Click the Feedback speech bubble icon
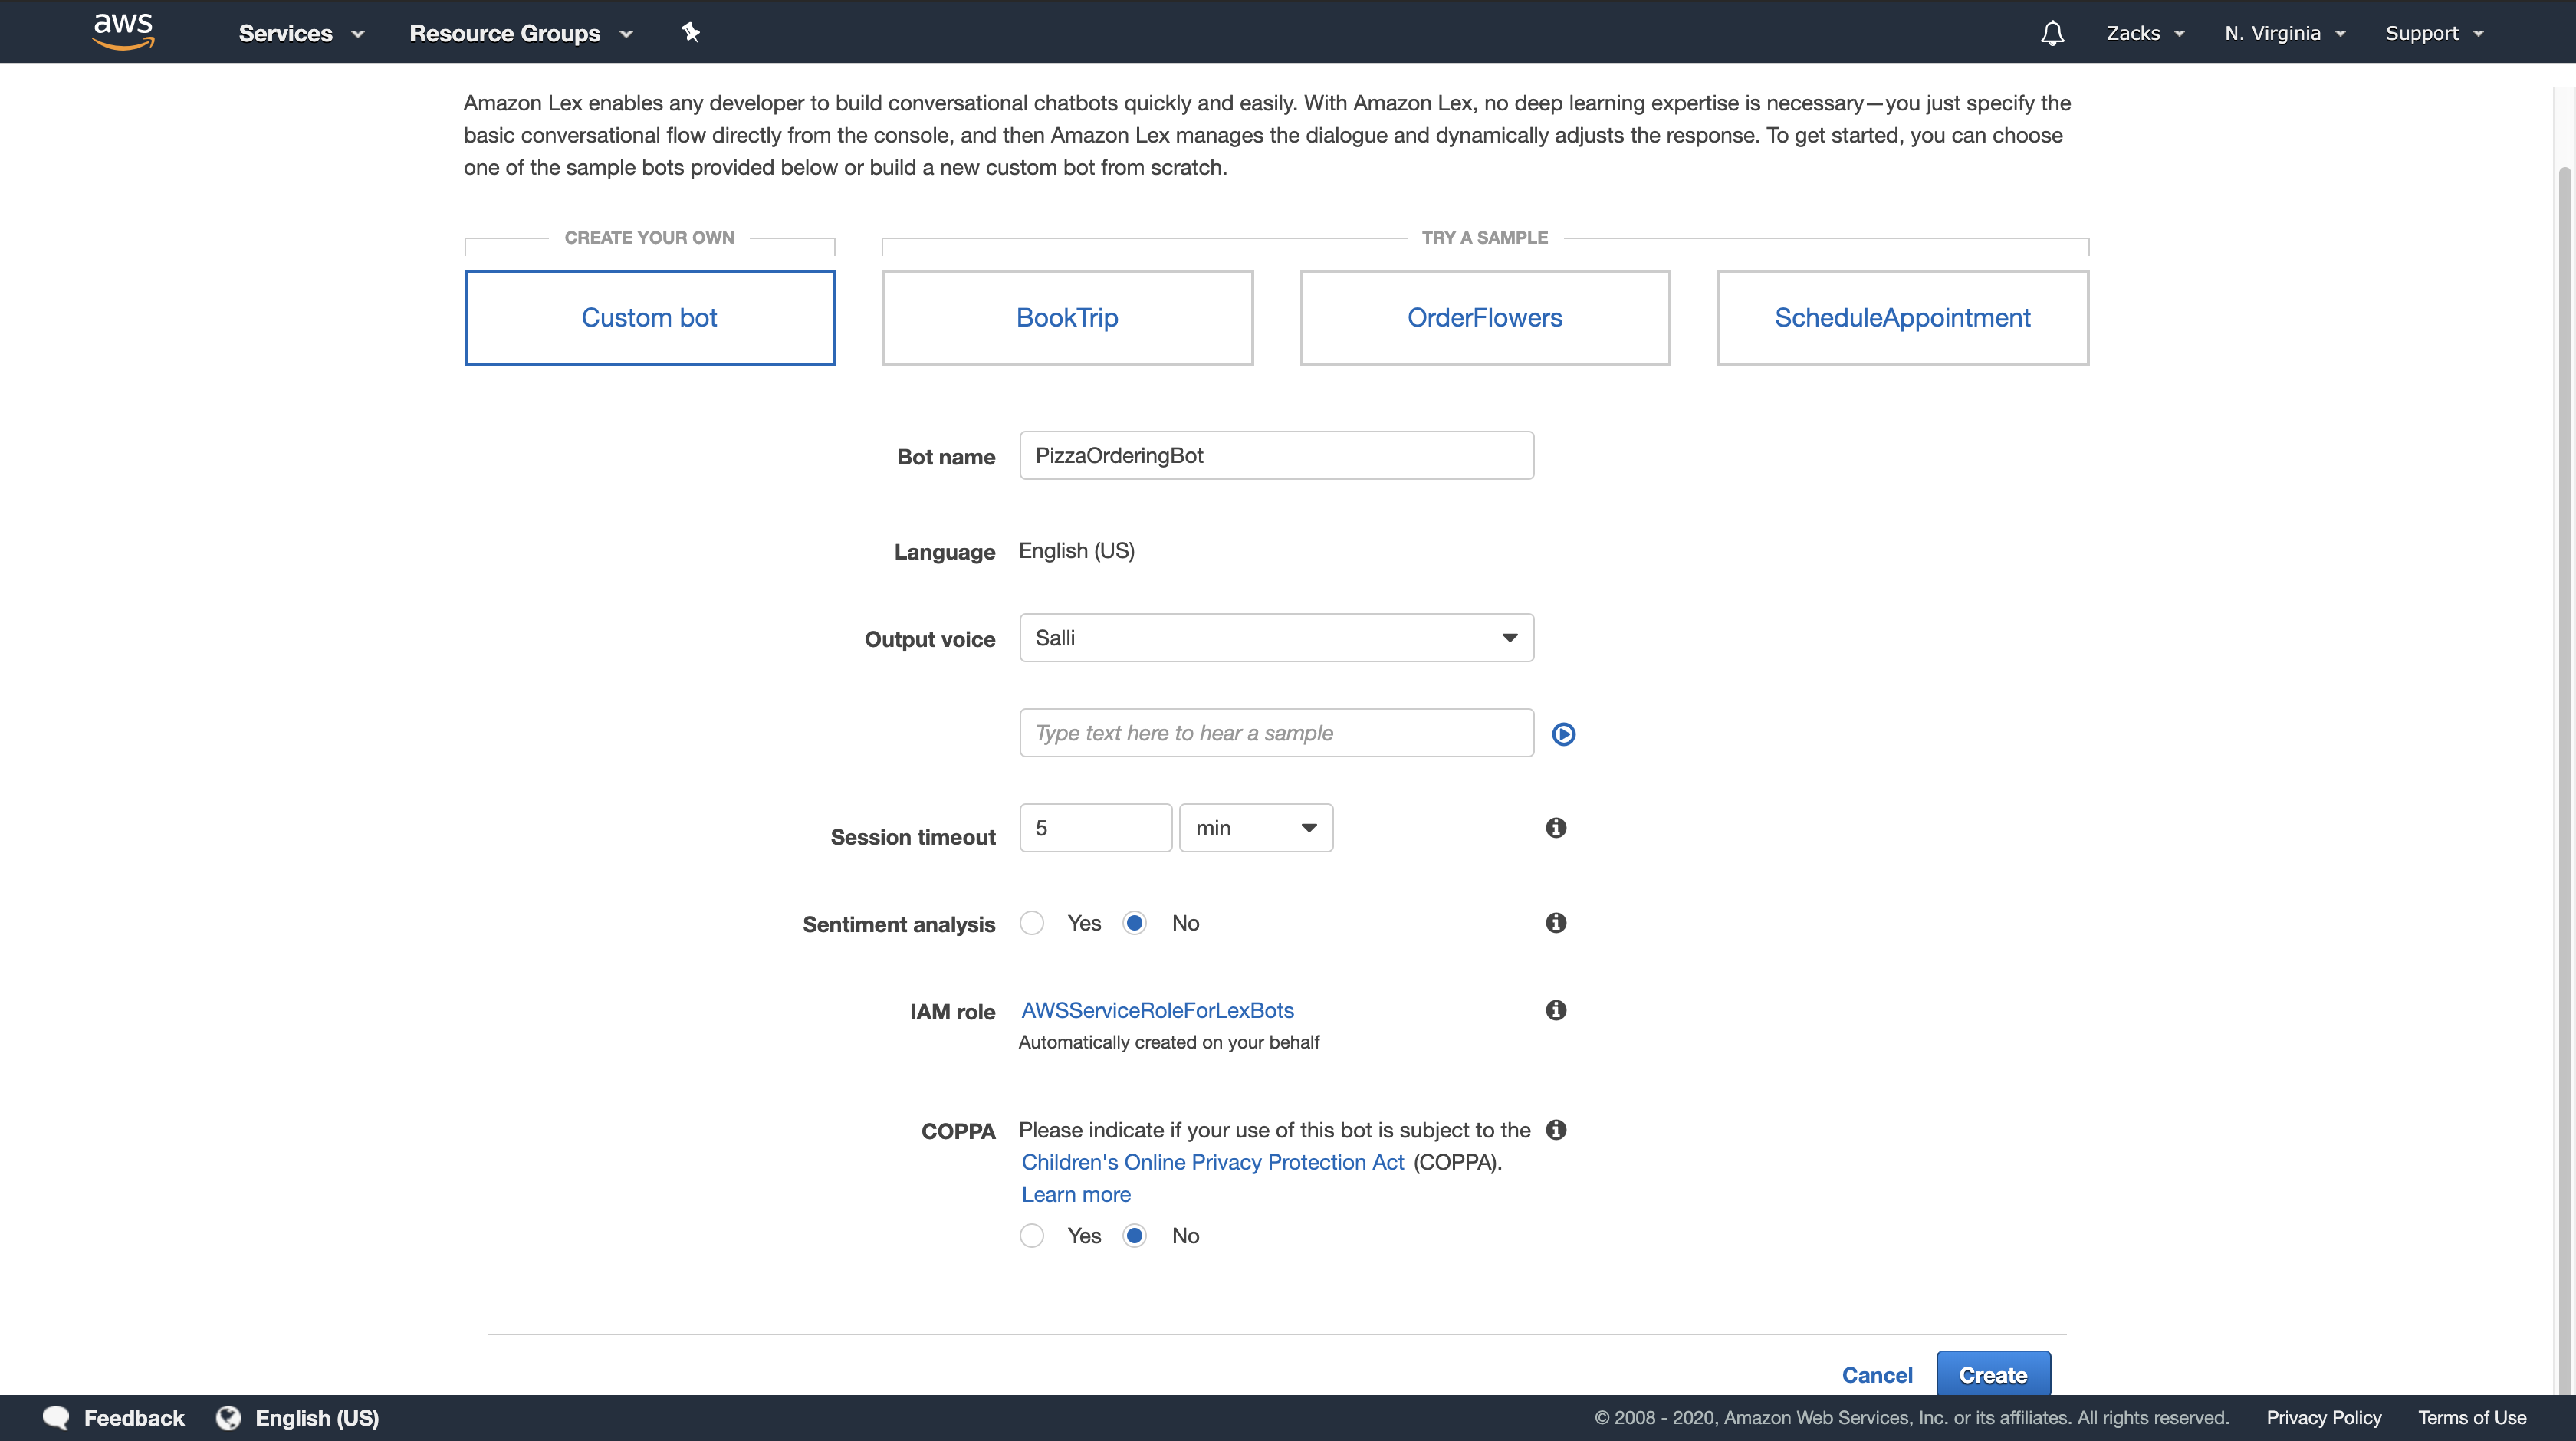2576x1441 pixels. pos(56,1417)
